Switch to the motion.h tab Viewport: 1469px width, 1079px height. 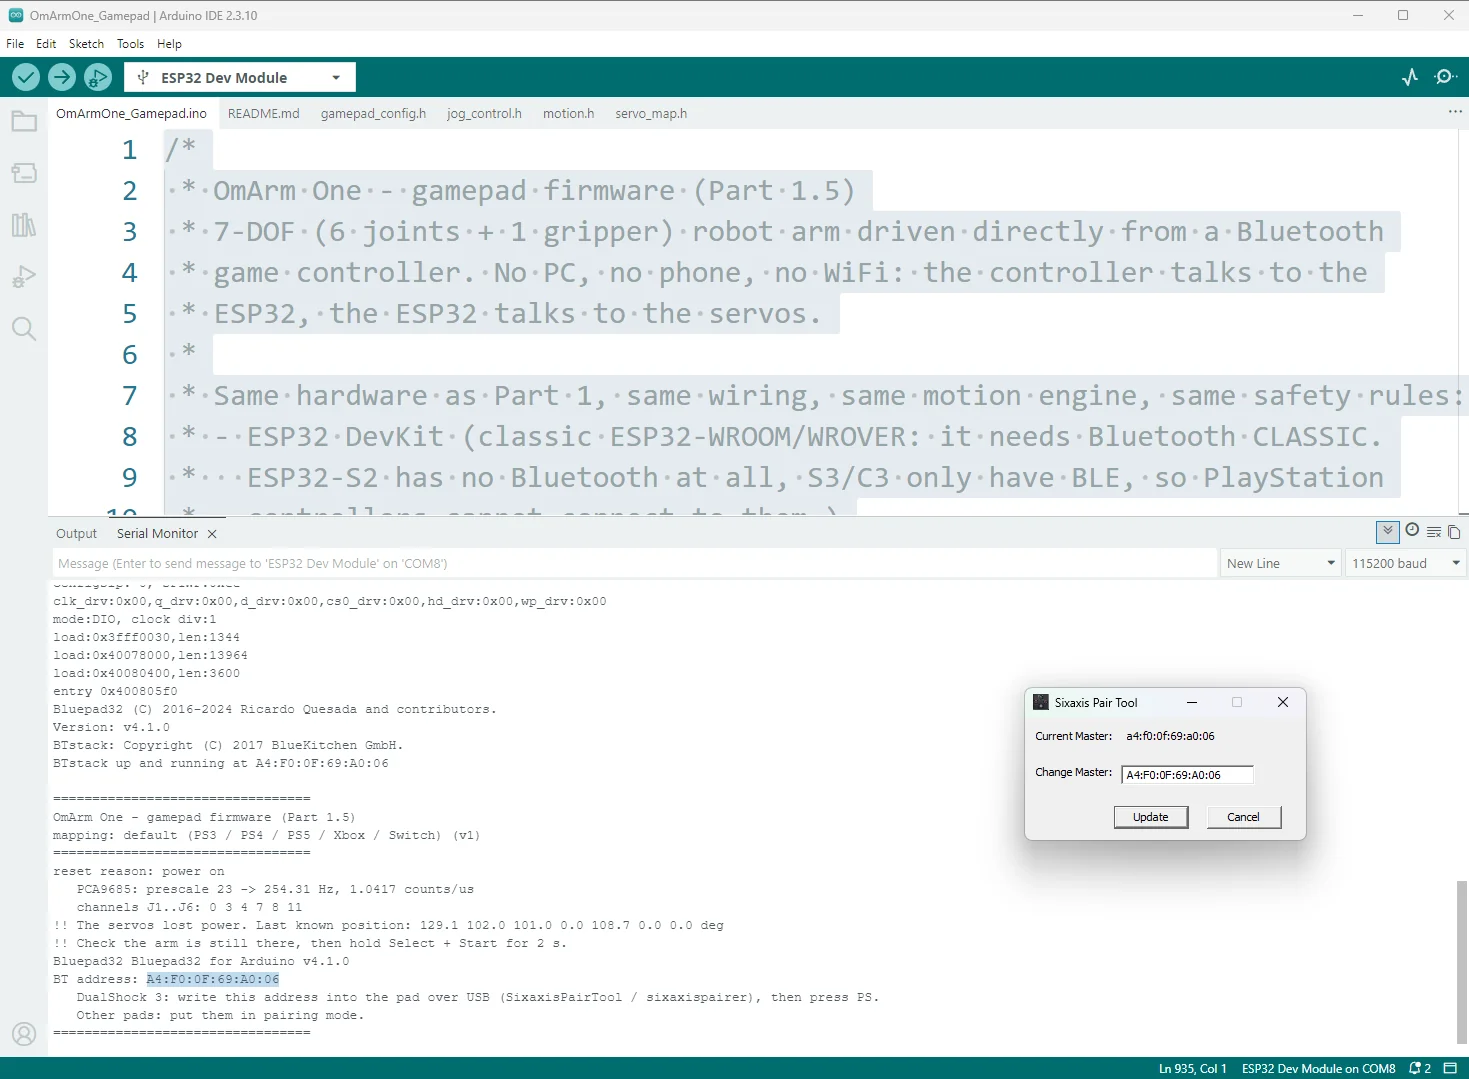coord(568,113)
